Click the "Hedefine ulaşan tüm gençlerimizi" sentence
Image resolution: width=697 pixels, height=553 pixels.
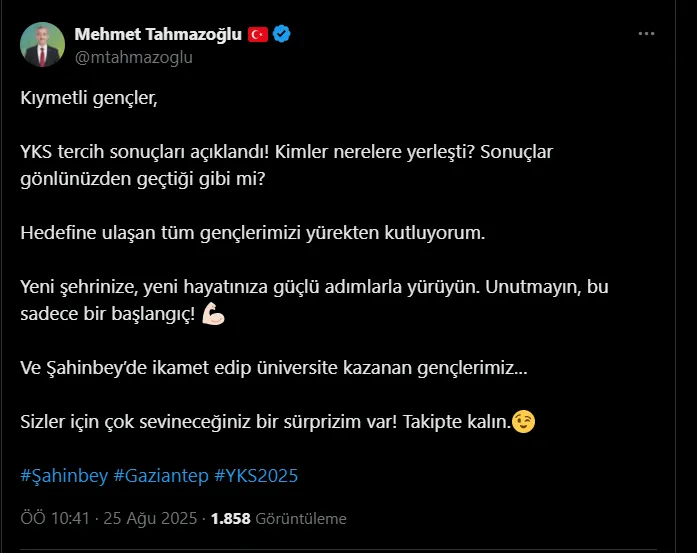[252, 233]
